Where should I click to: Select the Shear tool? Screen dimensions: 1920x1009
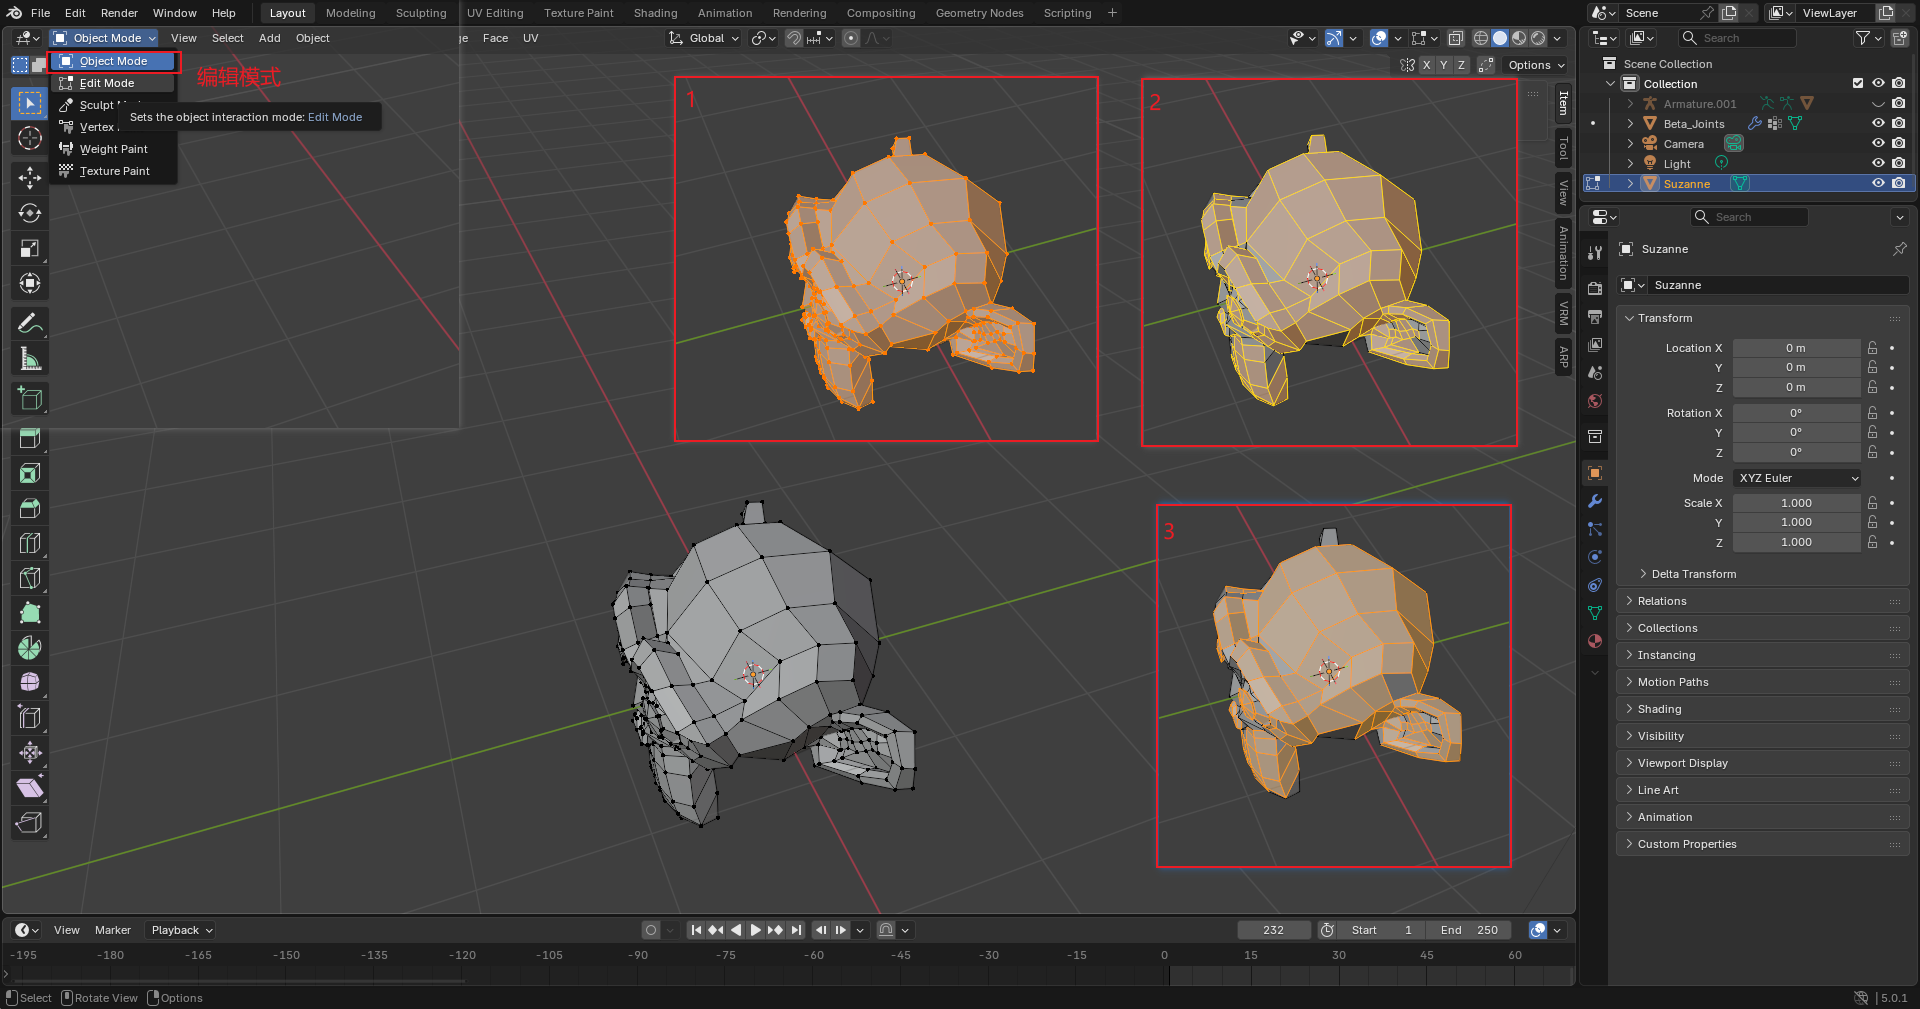(30, 788)
